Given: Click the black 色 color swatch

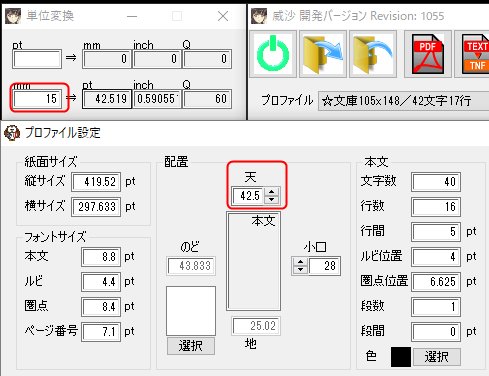Looking at the screenshot, I should 401,357.
